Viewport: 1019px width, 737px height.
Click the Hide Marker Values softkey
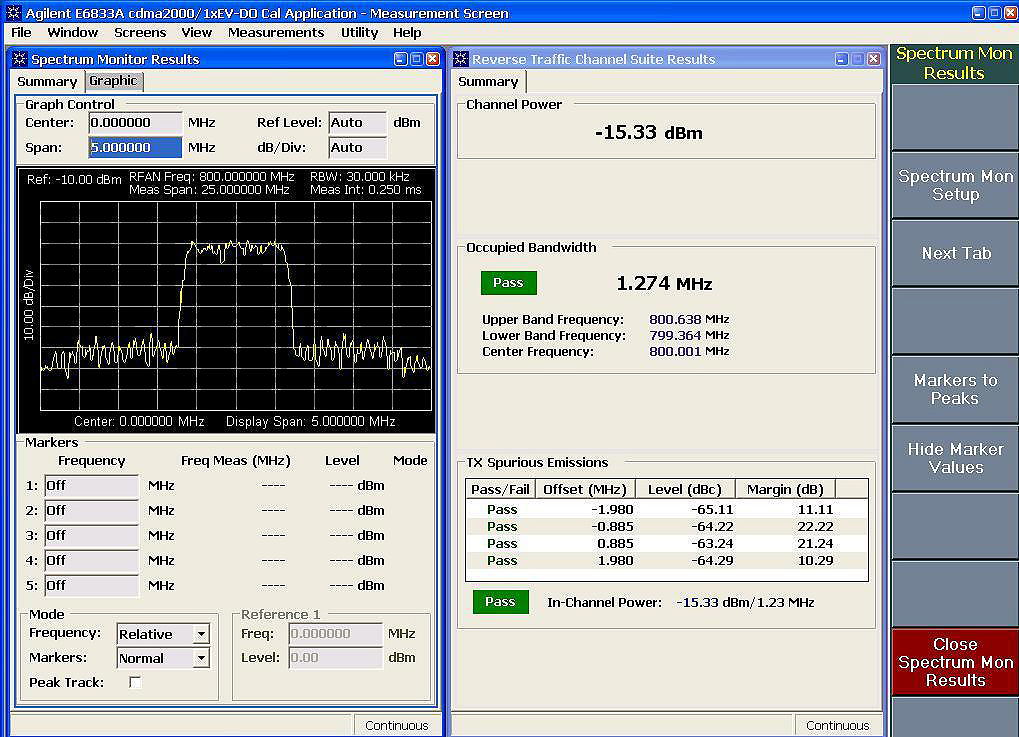point(955,458)
